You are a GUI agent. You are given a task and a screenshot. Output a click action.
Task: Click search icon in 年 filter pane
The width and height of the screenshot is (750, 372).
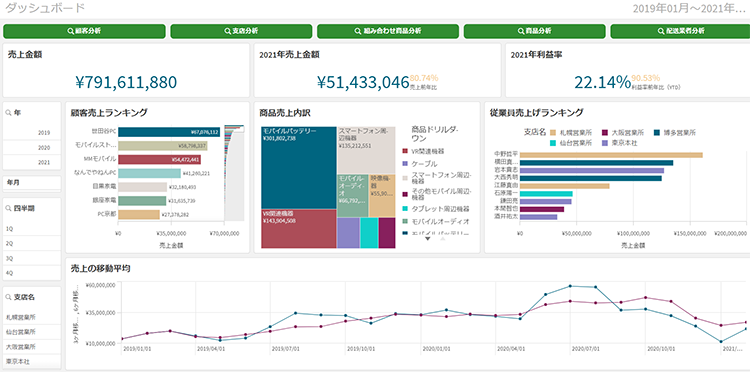[9, 113]
